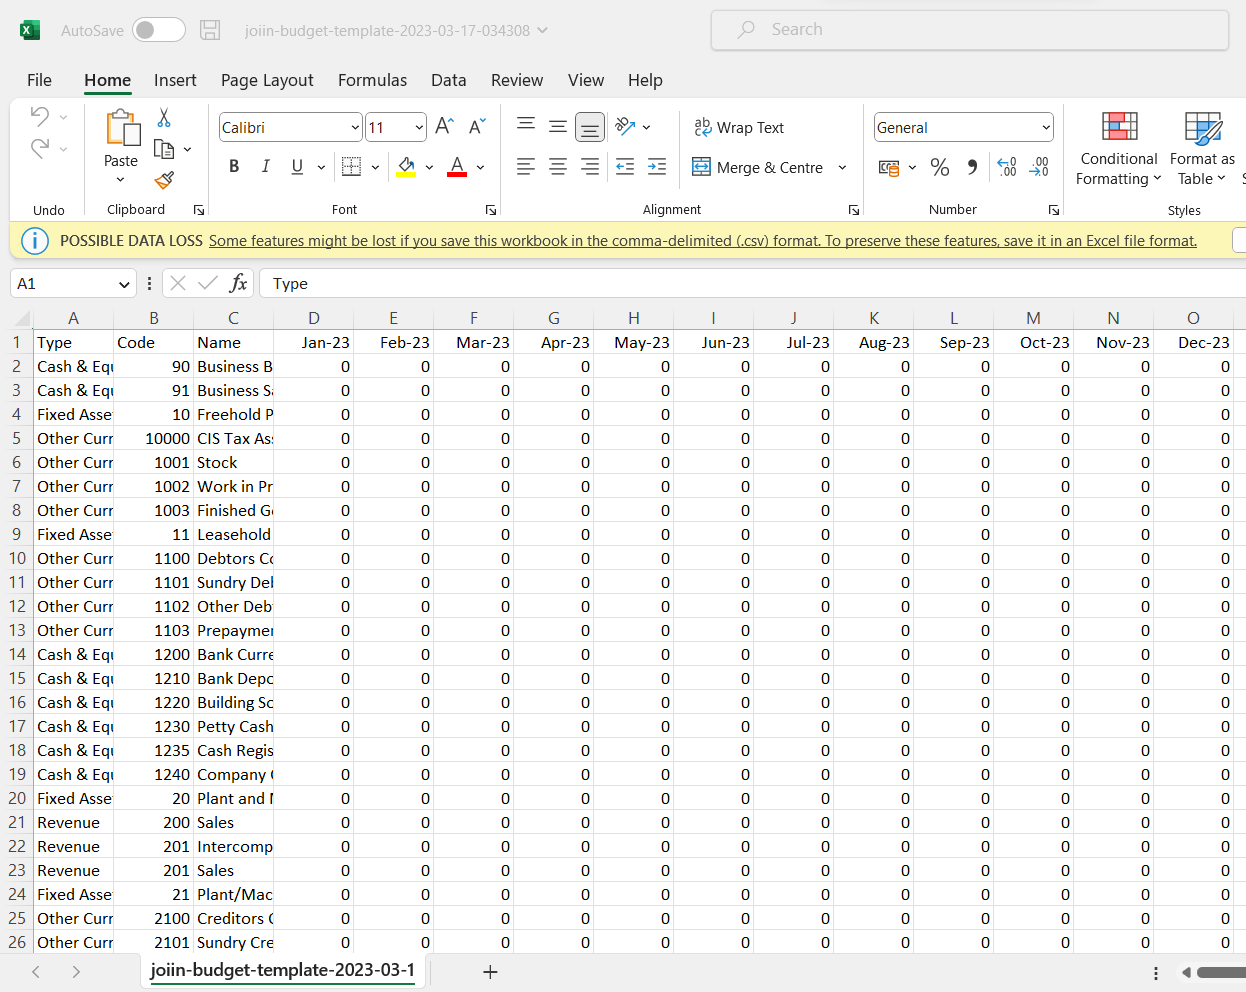The width and height of the screenshot is (1246, 992).
Task: Open the Font settings dialog launcher
Action: [491, 210]
